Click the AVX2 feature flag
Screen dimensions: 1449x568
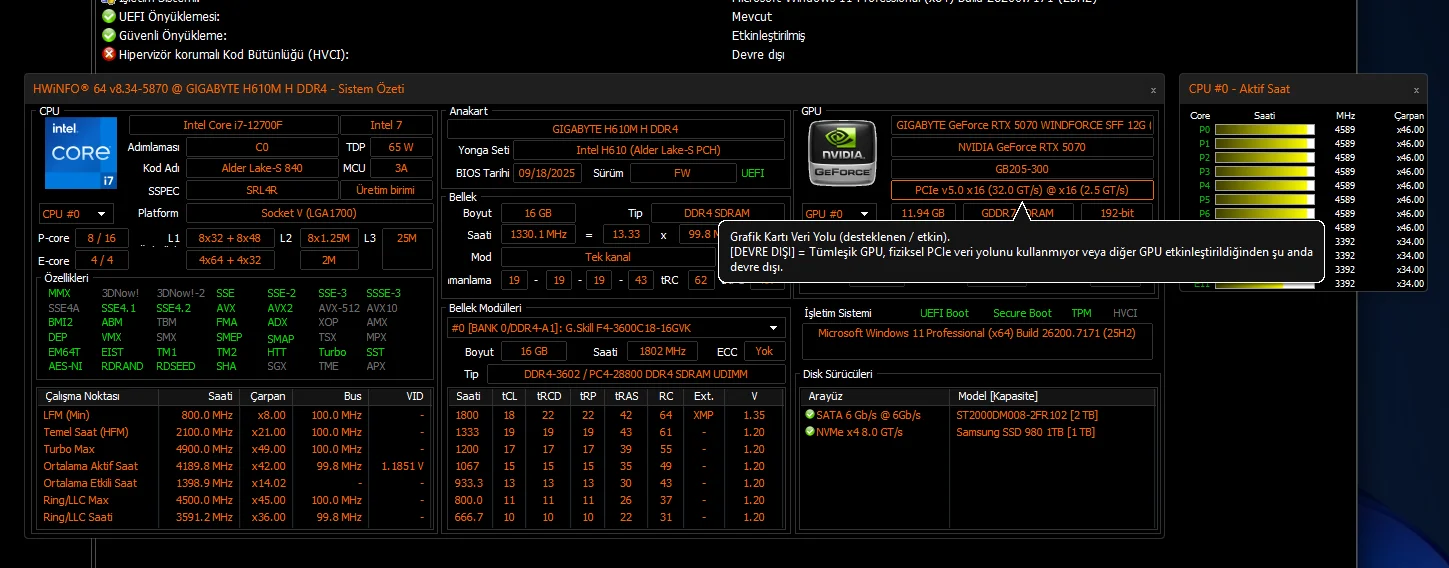click(x=280, y=308)
